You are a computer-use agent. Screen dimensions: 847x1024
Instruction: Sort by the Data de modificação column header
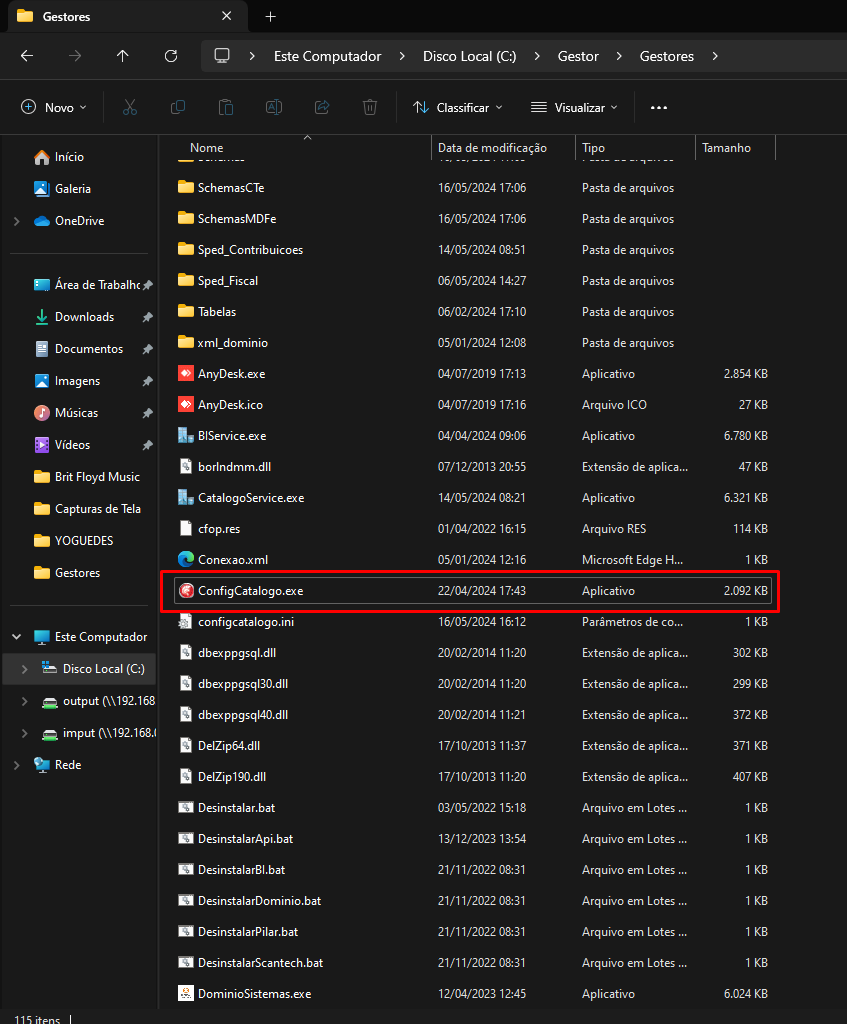coord(492,148)
